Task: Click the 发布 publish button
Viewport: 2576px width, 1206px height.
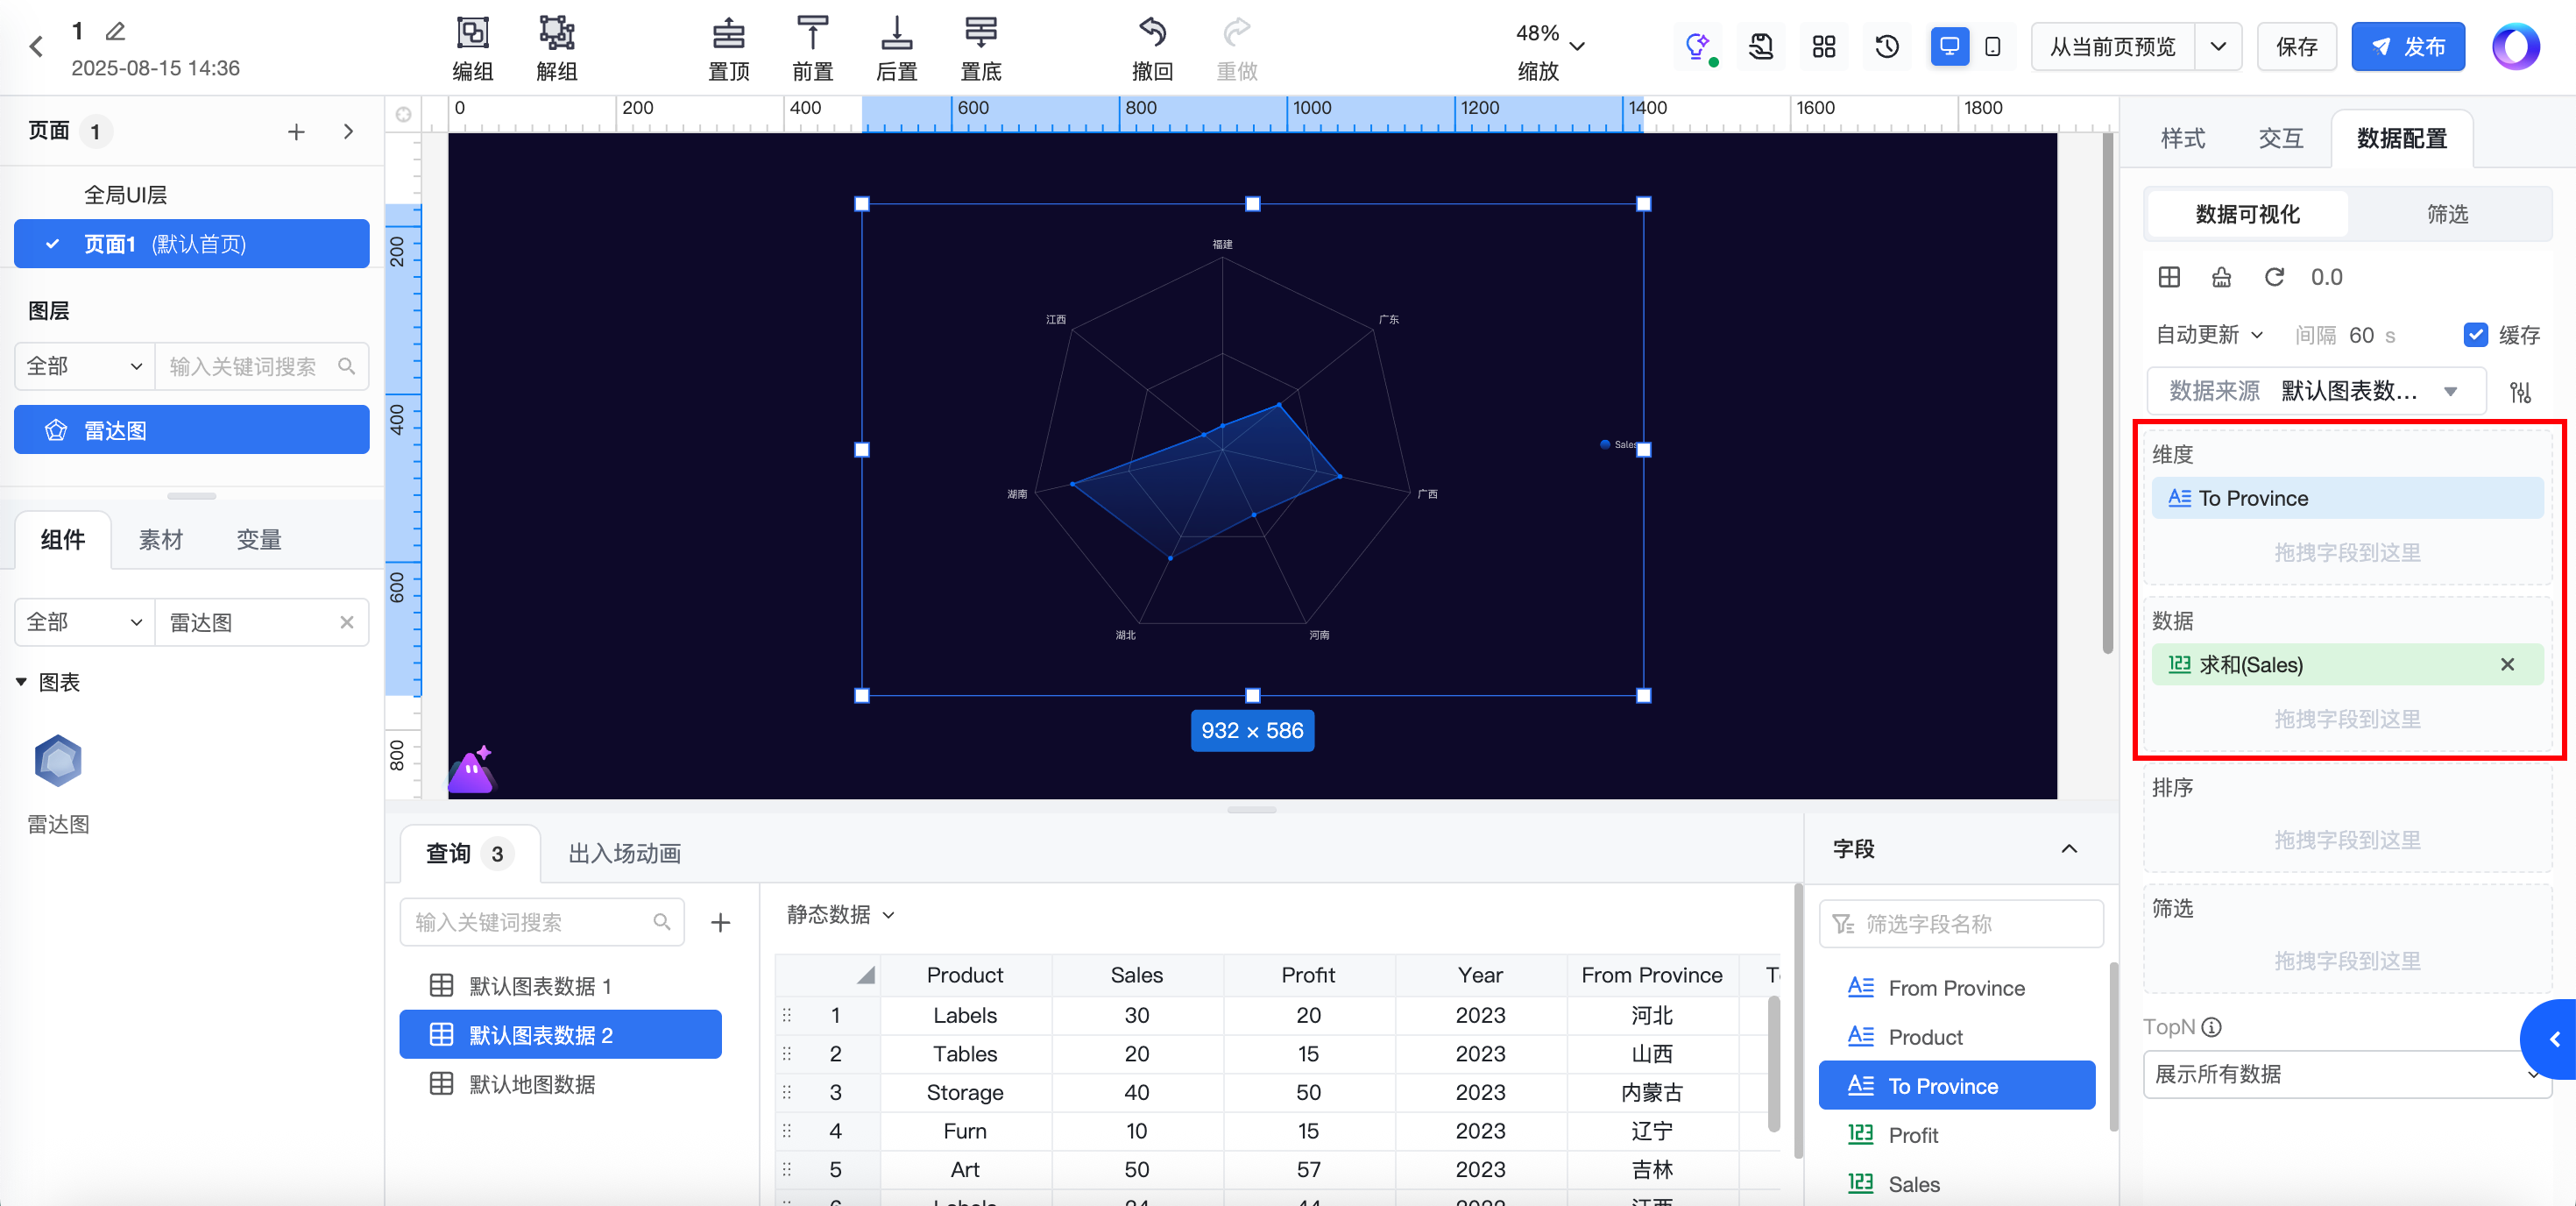Action: [x=2407, y=47]
